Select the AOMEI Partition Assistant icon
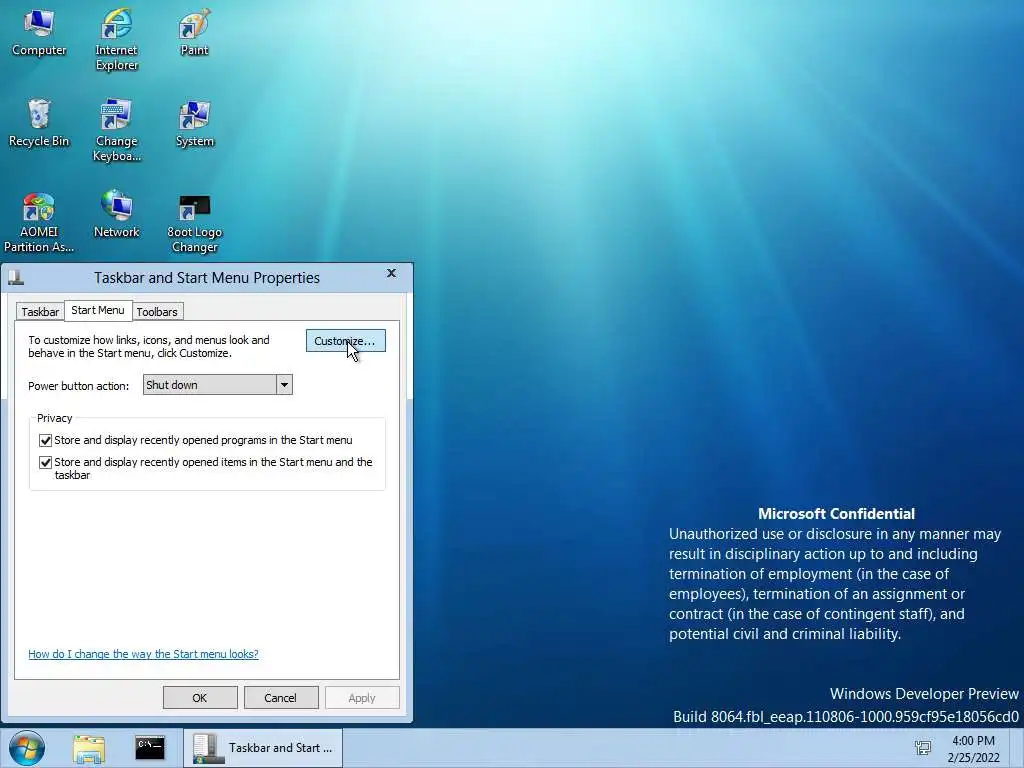Viewport: 1024px width, 768px height. [39, 222]
